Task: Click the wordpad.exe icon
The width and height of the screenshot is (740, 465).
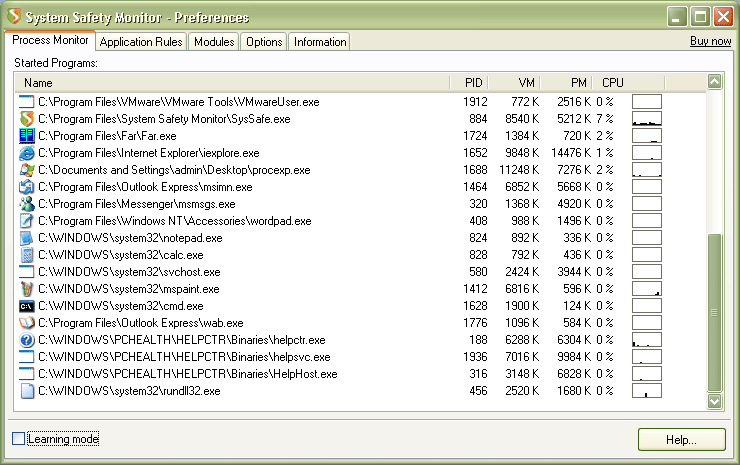Action: (26, 220)
